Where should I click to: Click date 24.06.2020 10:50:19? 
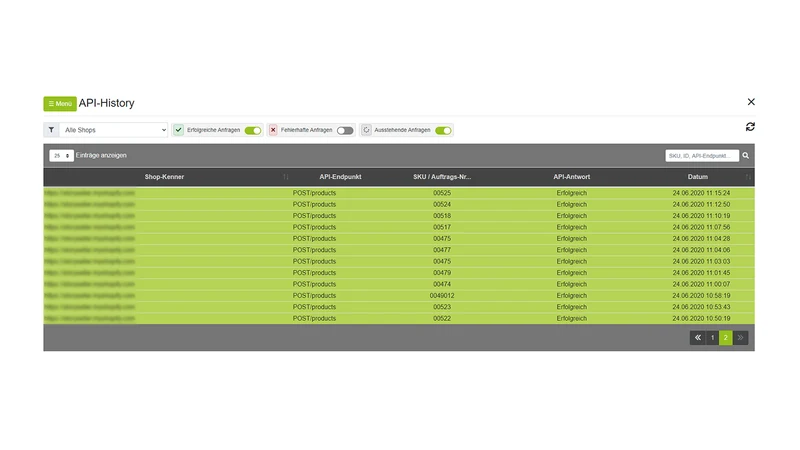click(701, 318)
